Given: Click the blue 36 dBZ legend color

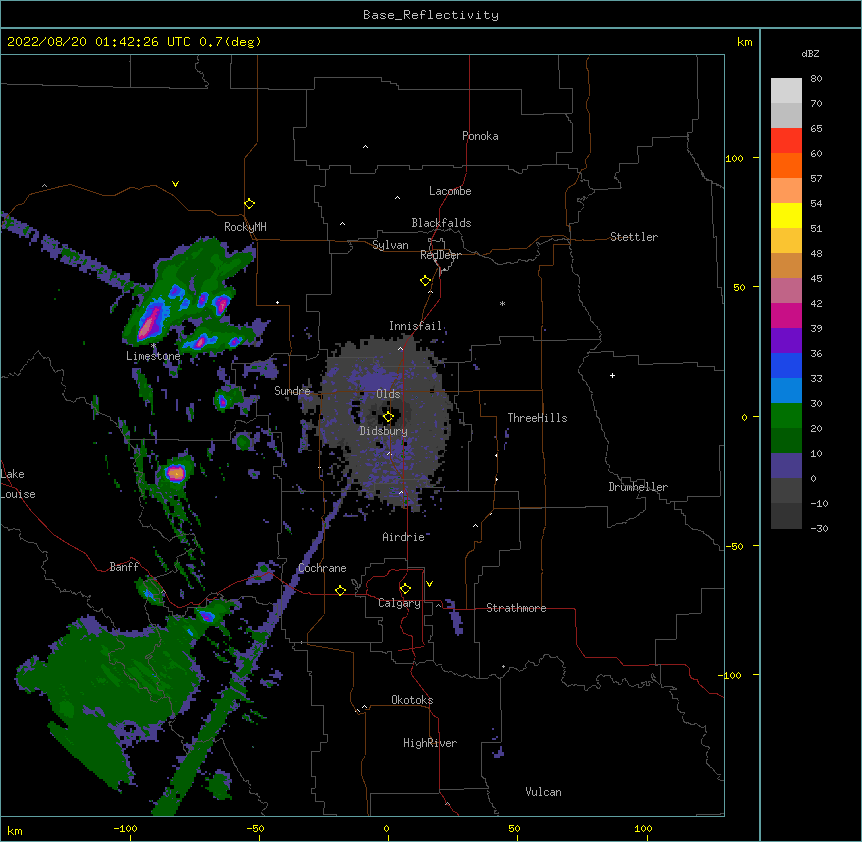Looking at the screenshot, I should [x=786, y=365].
